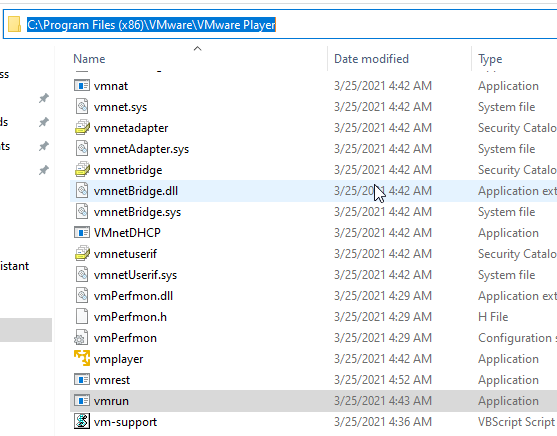Sort files by the Type column

click(x=490, y=59)
